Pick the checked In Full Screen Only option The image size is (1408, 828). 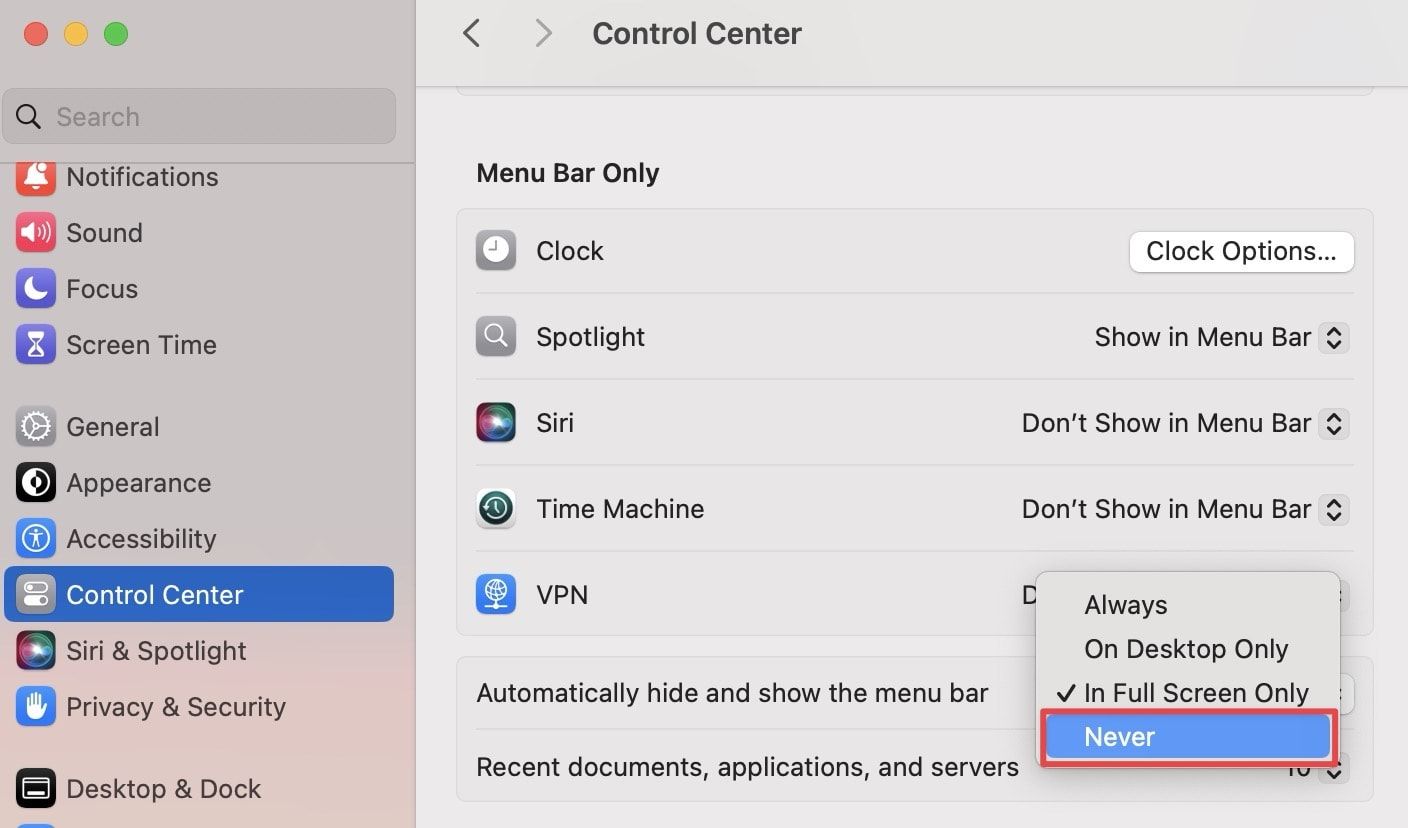click(1195, 693)
